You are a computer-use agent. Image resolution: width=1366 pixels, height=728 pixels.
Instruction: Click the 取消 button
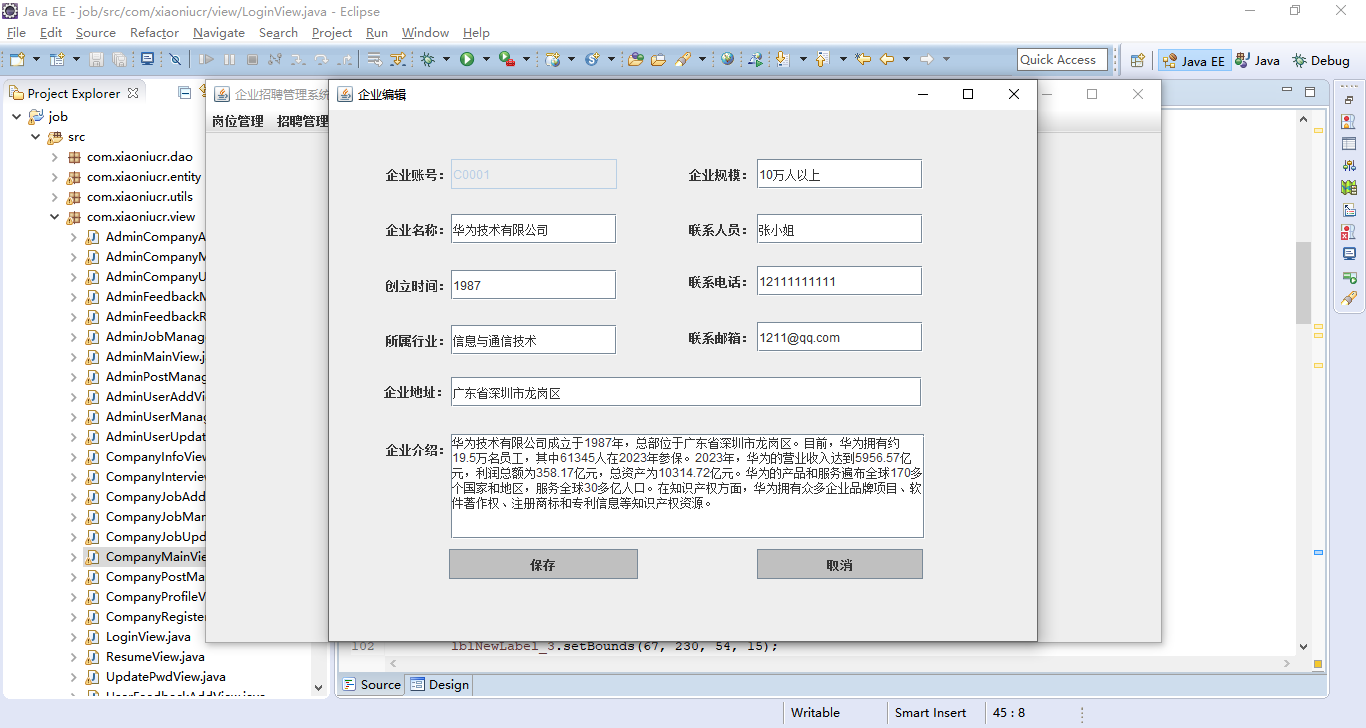coord(840,564)
